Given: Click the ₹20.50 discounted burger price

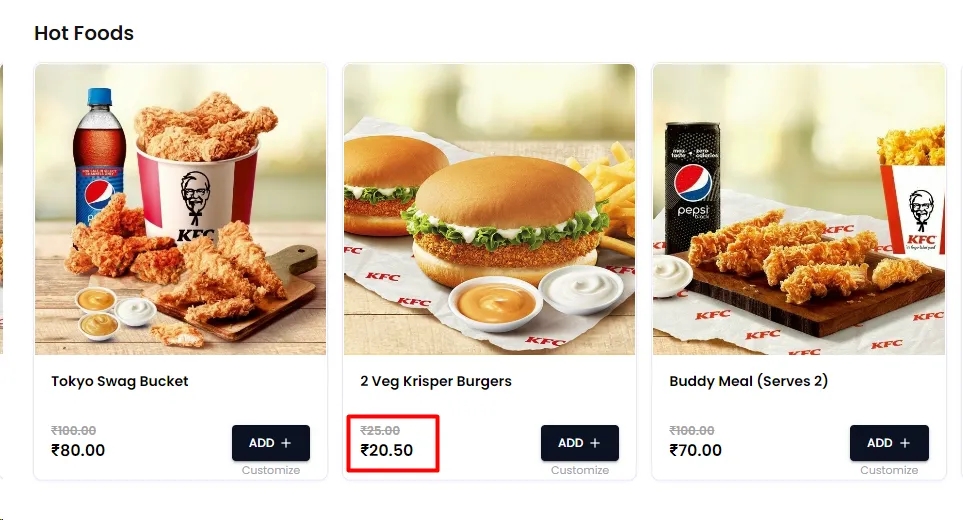Looking at the screenshot, I should click(387, 450).
